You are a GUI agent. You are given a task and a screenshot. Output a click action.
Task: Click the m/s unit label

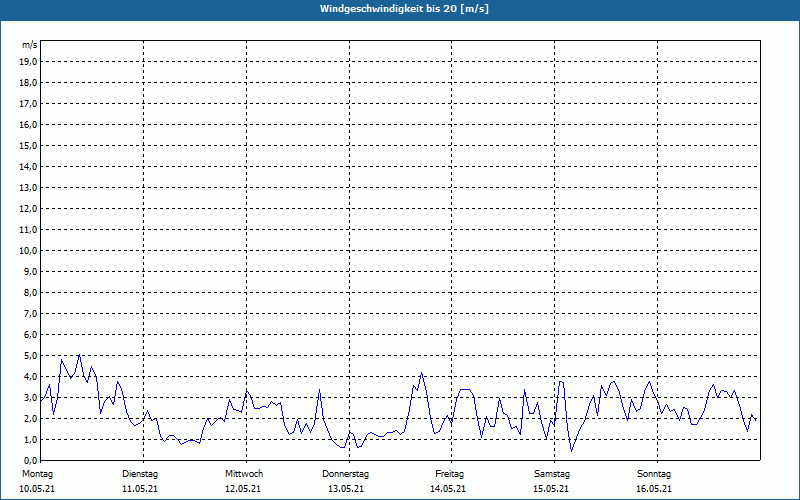(30, 45)
